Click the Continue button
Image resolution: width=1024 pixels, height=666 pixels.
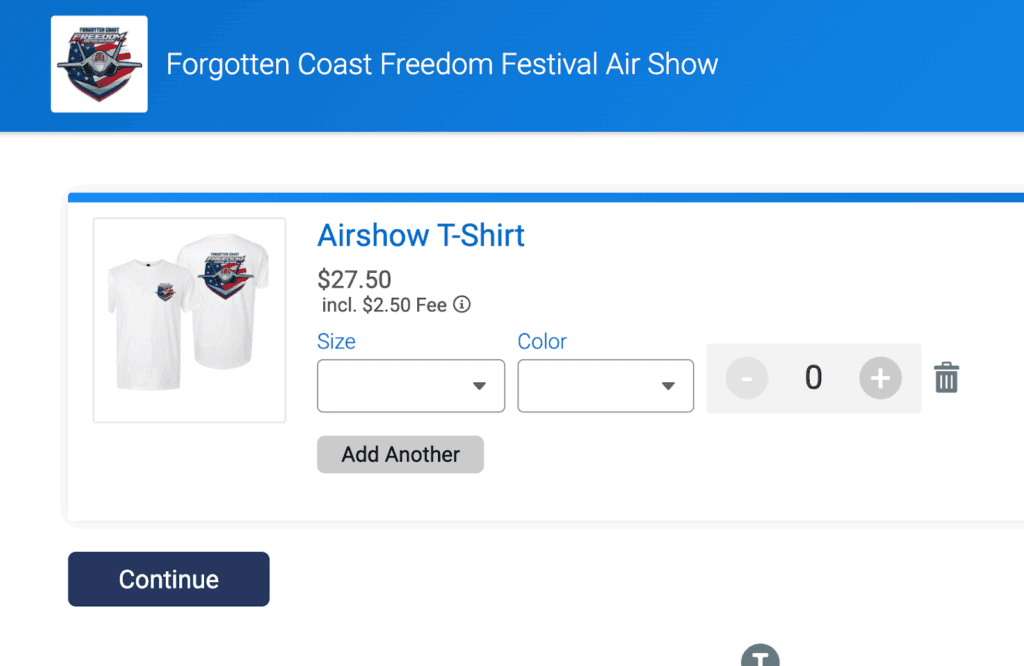pos(168,578)
